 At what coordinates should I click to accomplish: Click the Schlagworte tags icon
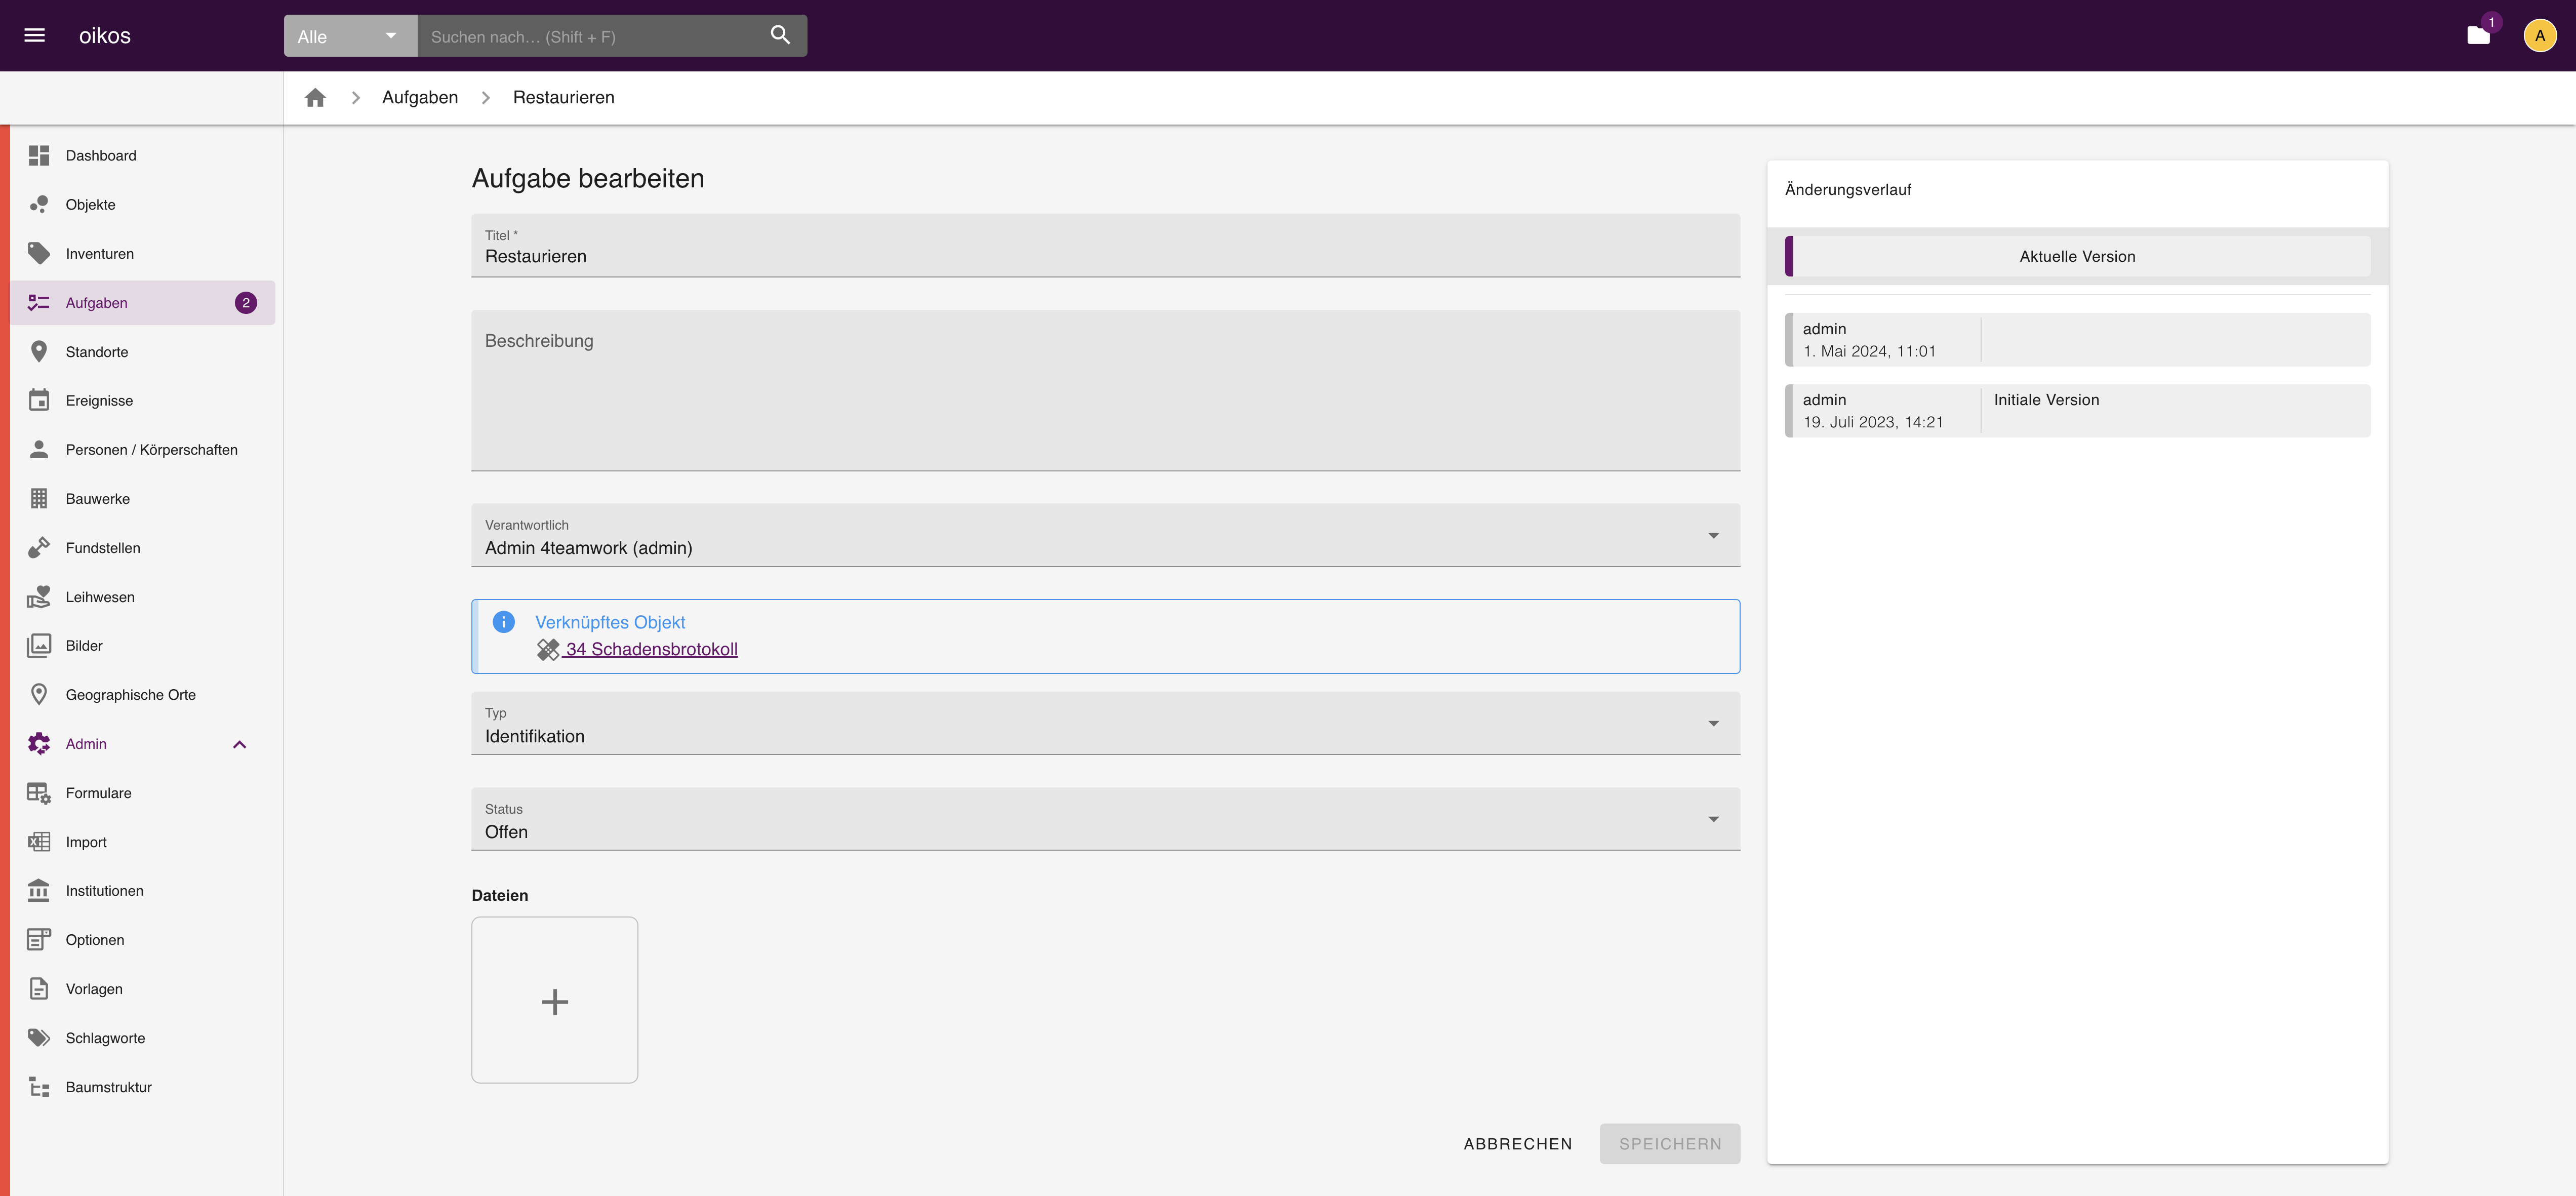pyautogui.click(x=39, y=1038)
